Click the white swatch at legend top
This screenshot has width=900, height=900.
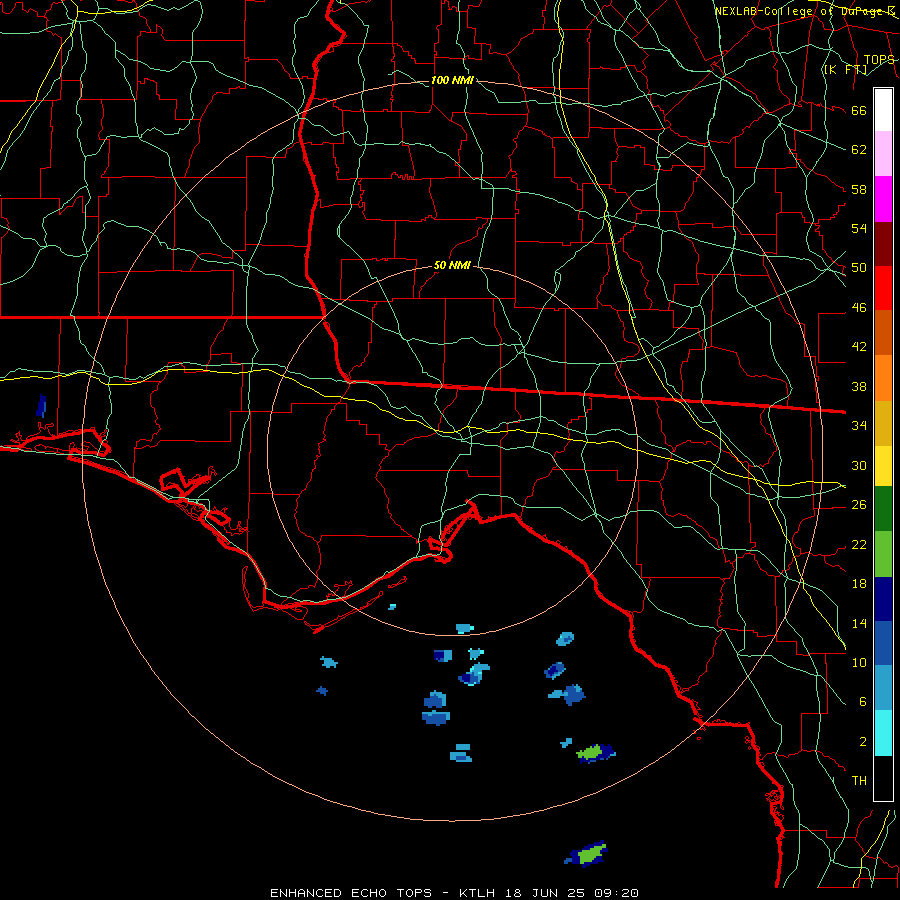[883, 110]
